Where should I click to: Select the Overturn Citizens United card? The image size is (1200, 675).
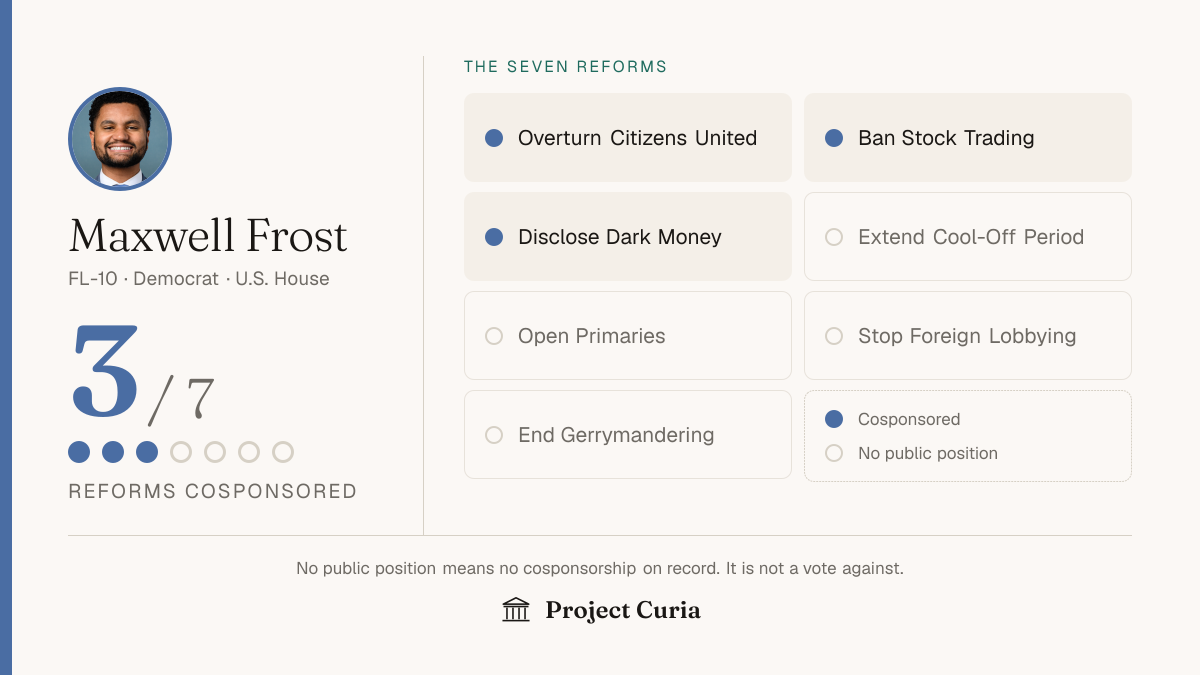628,138
